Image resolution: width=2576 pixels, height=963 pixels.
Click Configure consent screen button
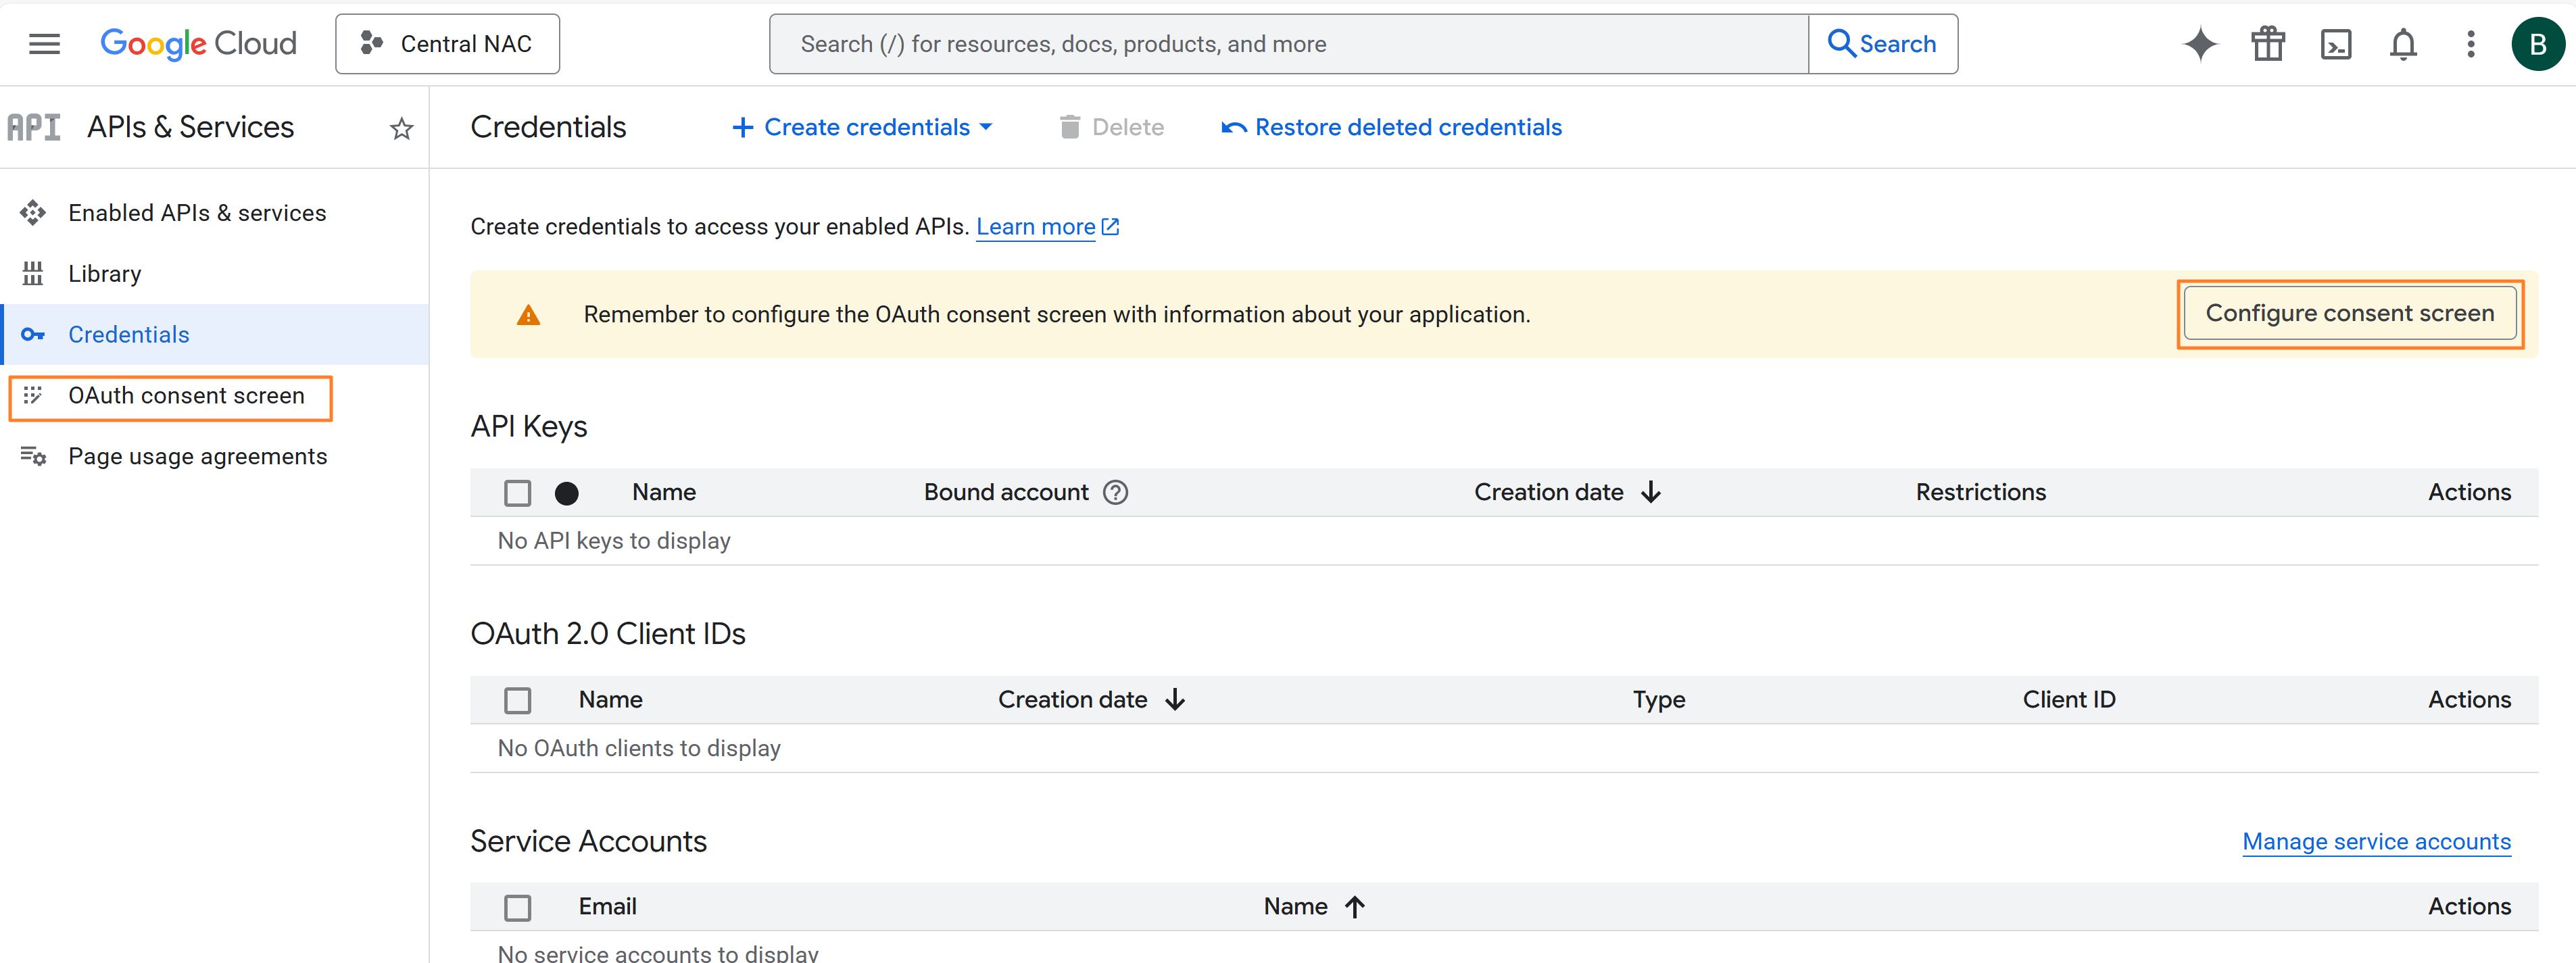pyautogui.click(x=2350, y=313)
